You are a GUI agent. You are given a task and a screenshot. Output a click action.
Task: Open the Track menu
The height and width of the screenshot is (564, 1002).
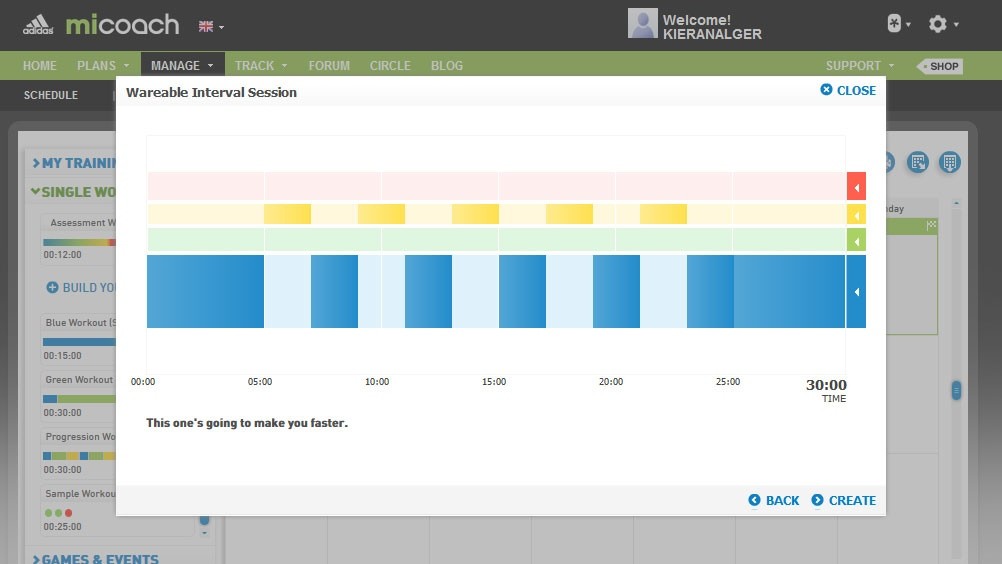coord(260,66)
